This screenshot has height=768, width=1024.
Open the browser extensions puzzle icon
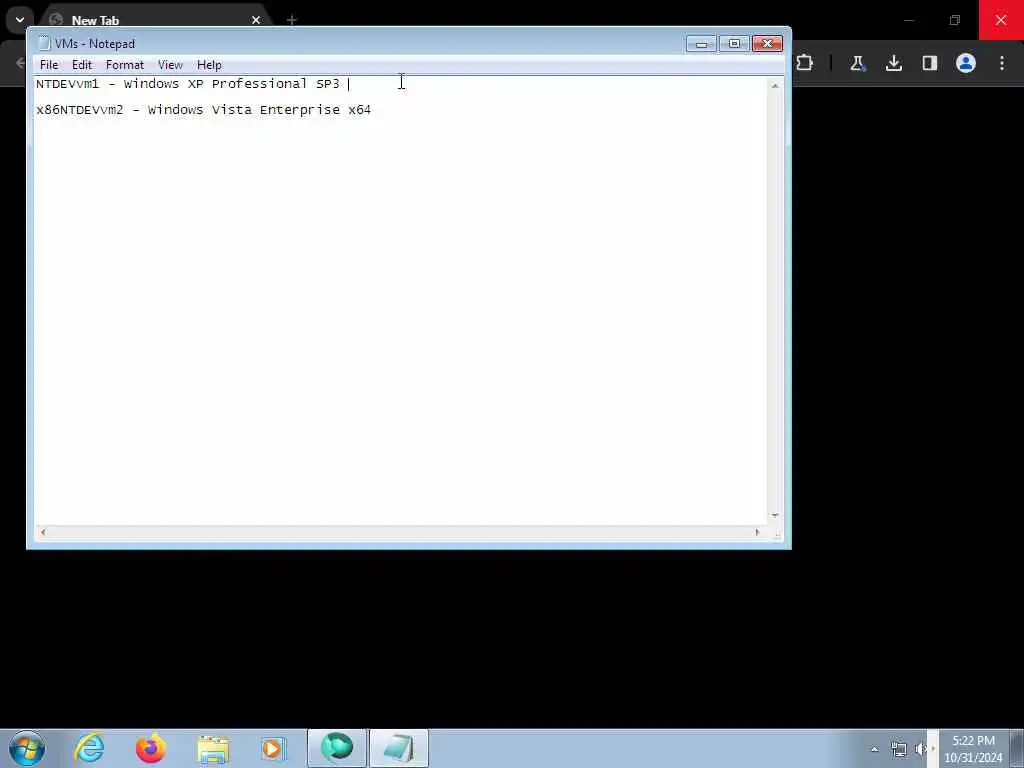click(x=805, y=63)
